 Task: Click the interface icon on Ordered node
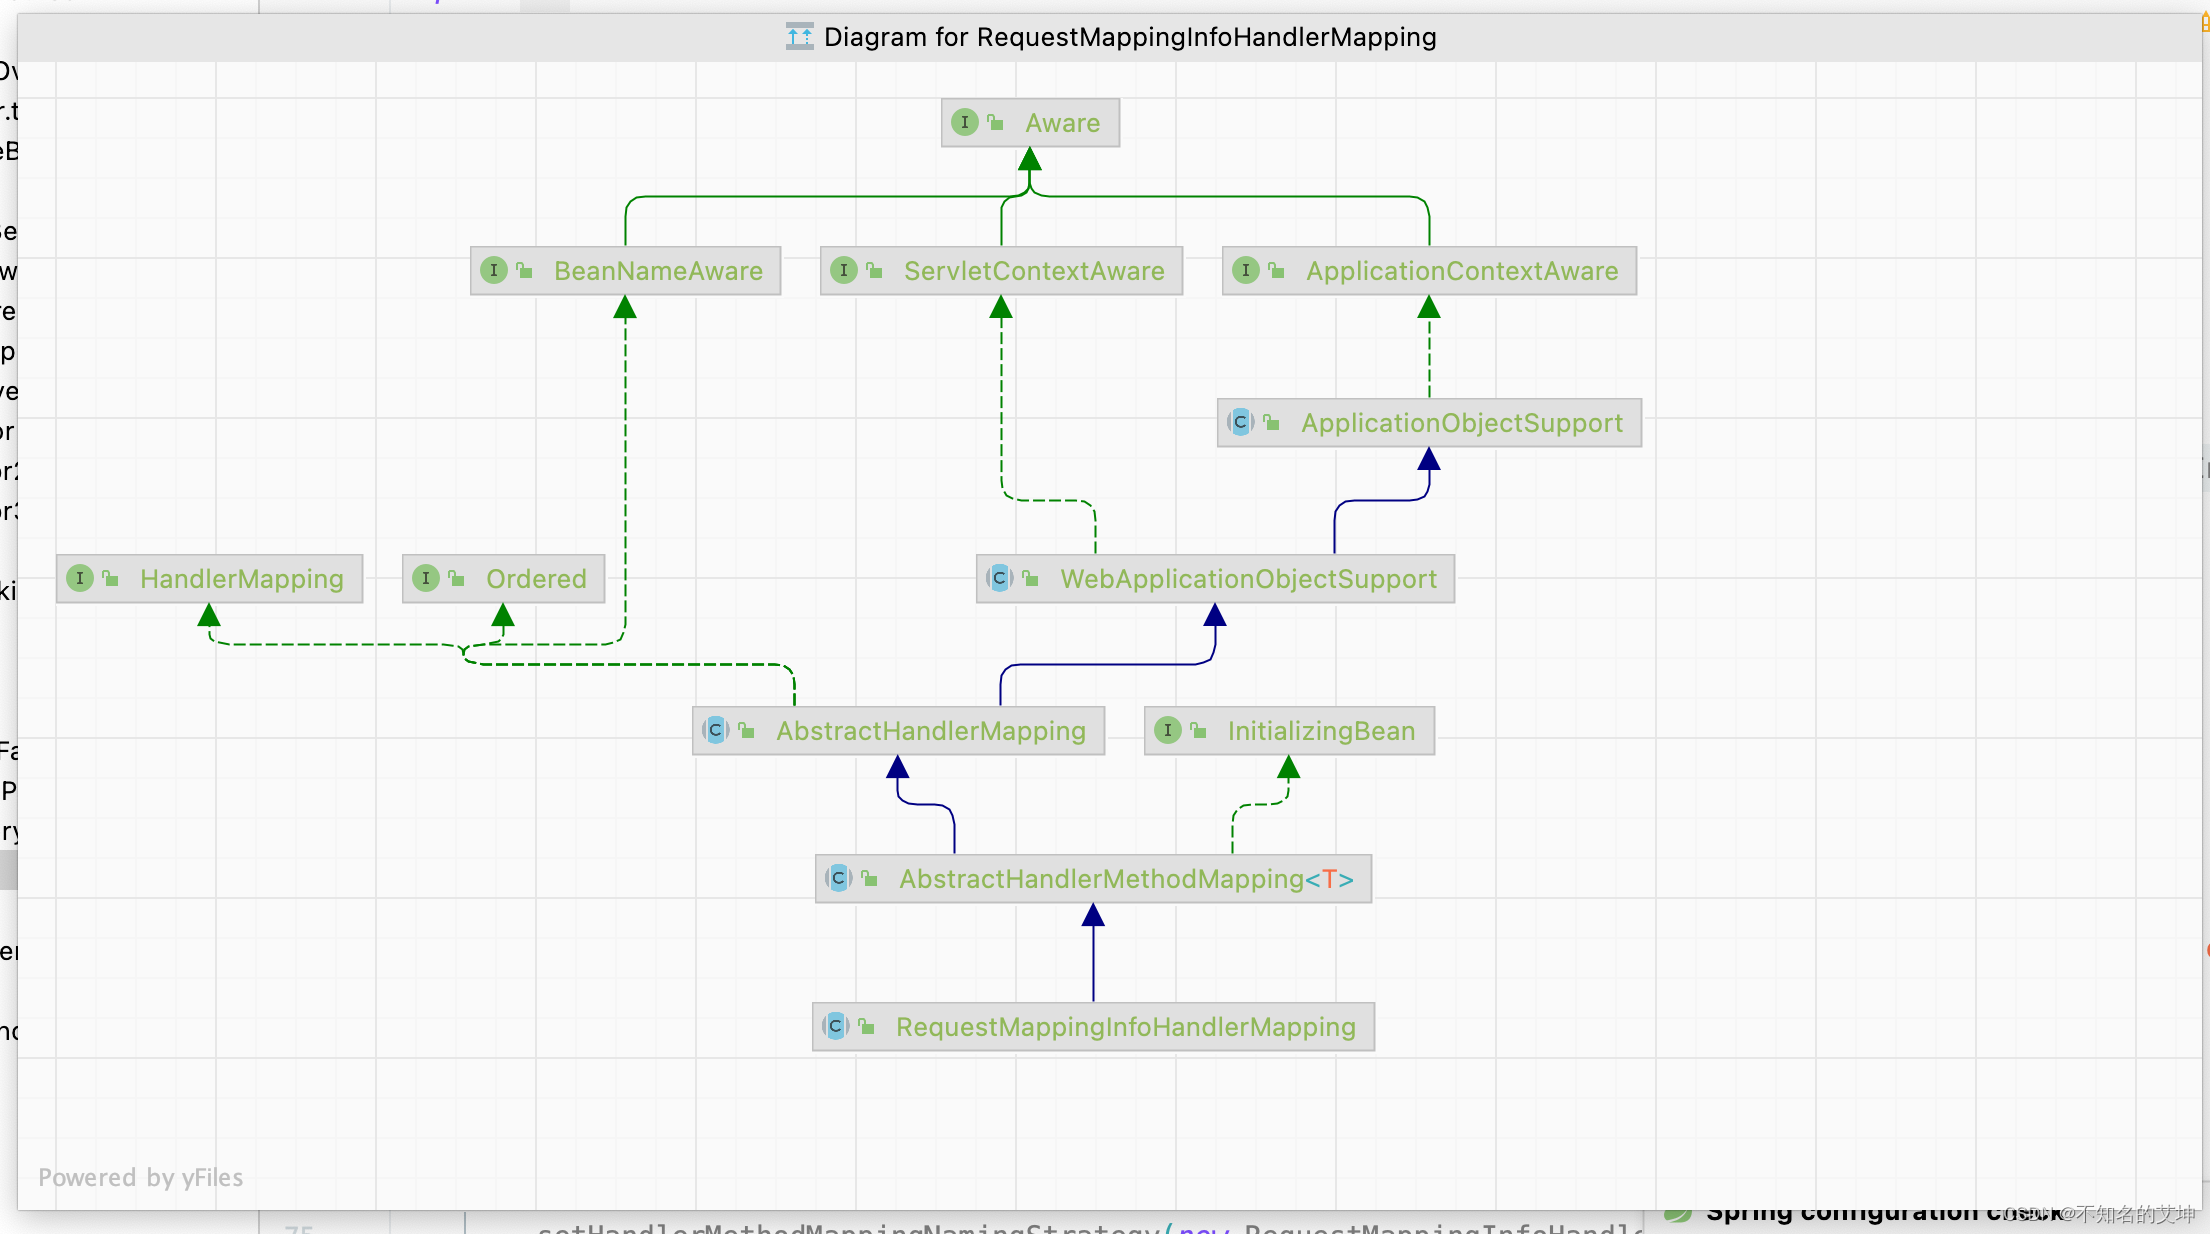tap(426, 579)
